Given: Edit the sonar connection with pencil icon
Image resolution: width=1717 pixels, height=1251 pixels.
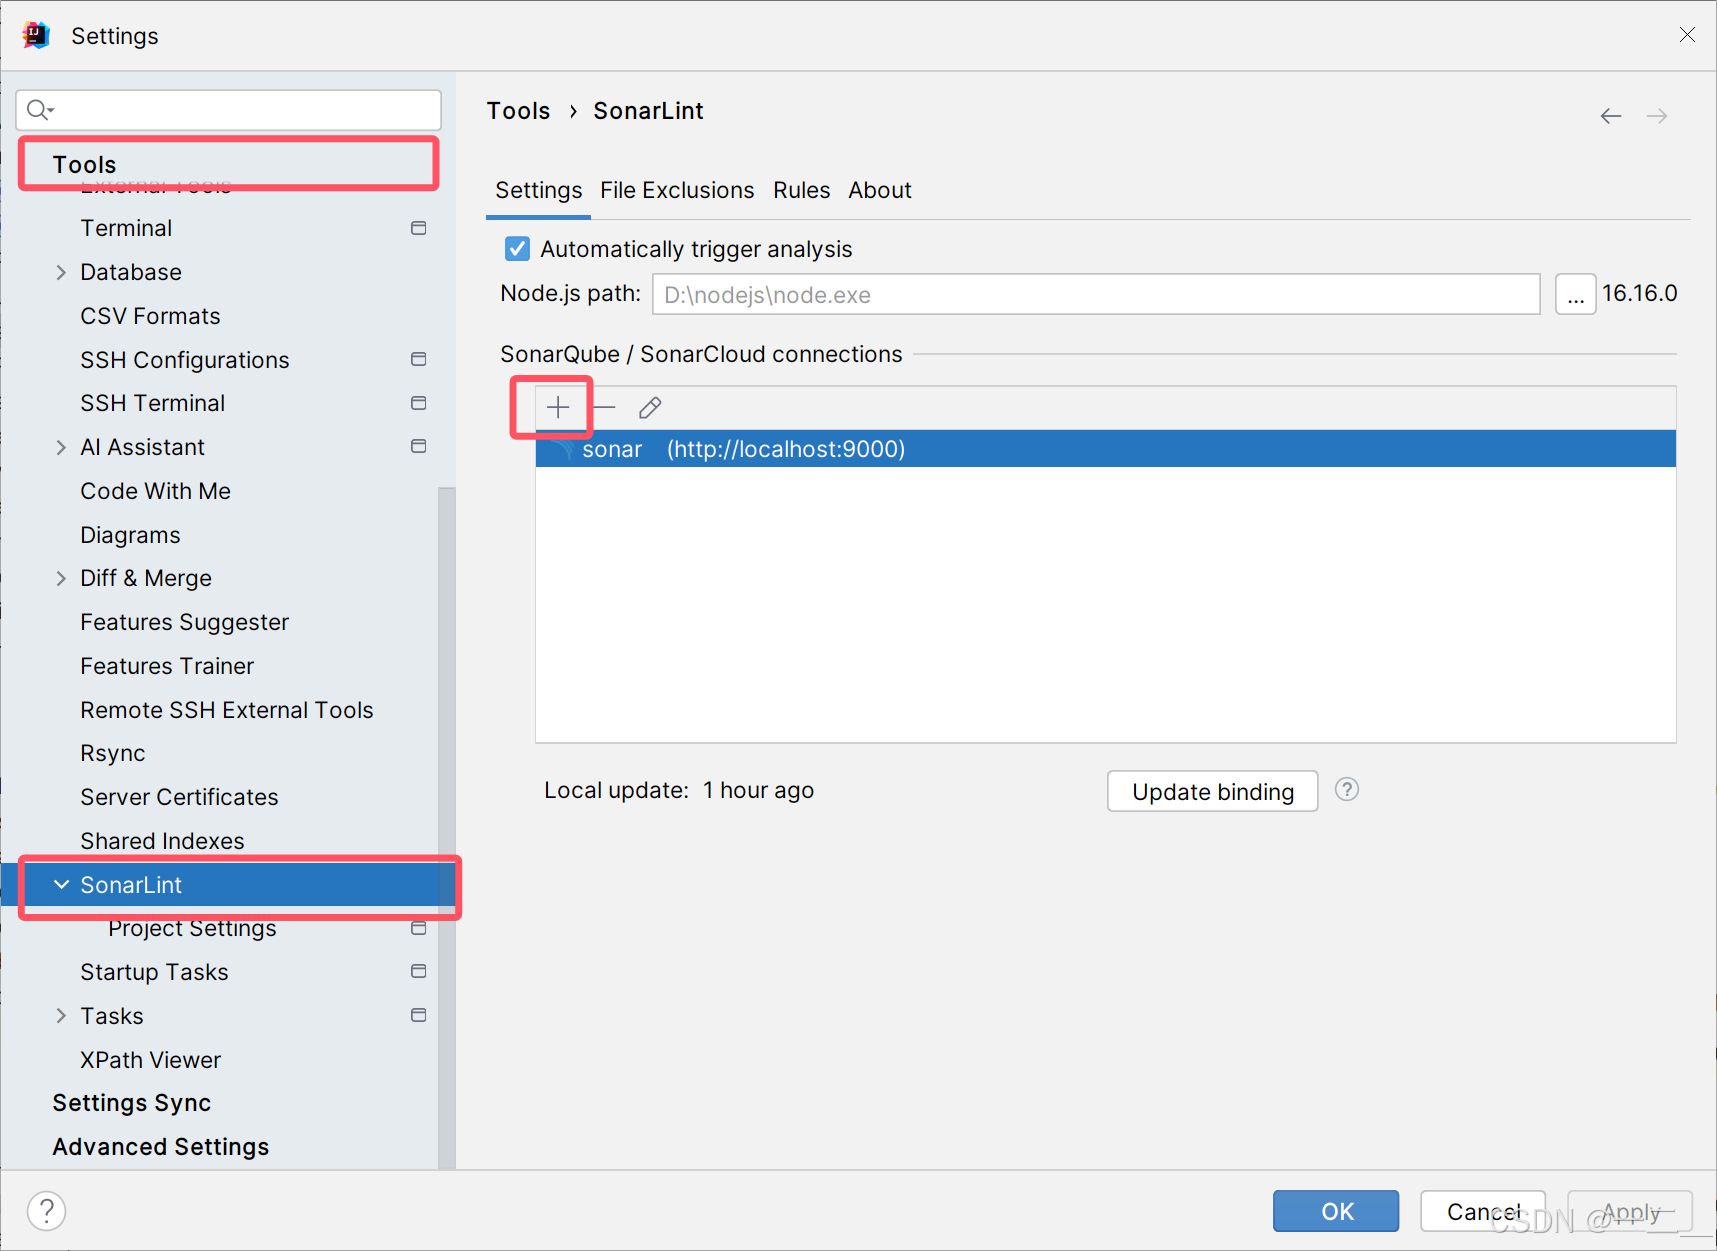Looking at the screenshot, I should tap(650, 407).
